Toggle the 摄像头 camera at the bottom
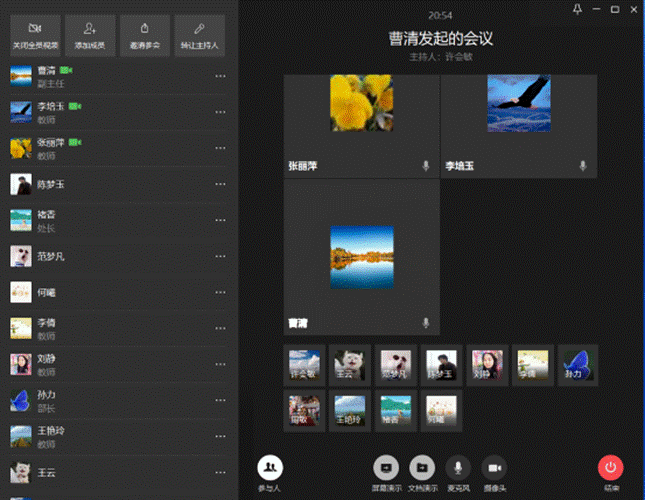The height and width of the screenshot is (500, 645). click(x=494, y=467)
